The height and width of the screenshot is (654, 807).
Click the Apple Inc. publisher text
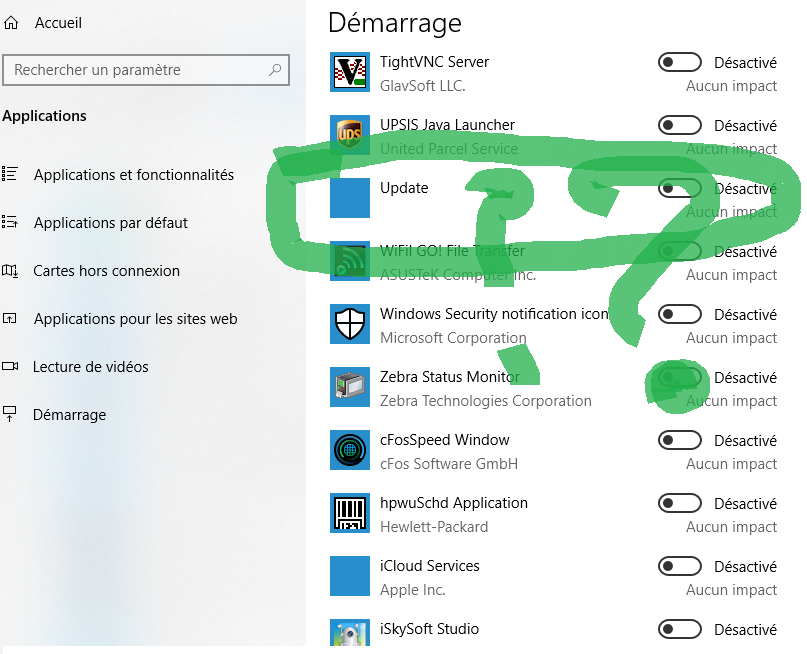(413, 590)
